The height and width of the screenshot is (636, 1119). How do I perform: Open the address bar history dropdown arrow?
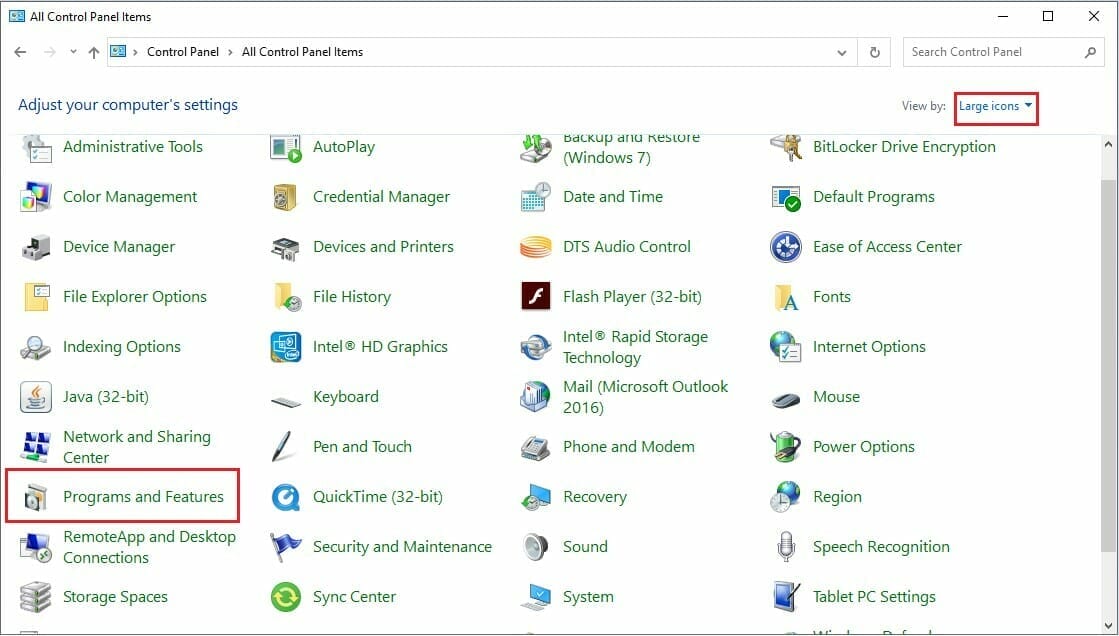click(x=842, y=52)
